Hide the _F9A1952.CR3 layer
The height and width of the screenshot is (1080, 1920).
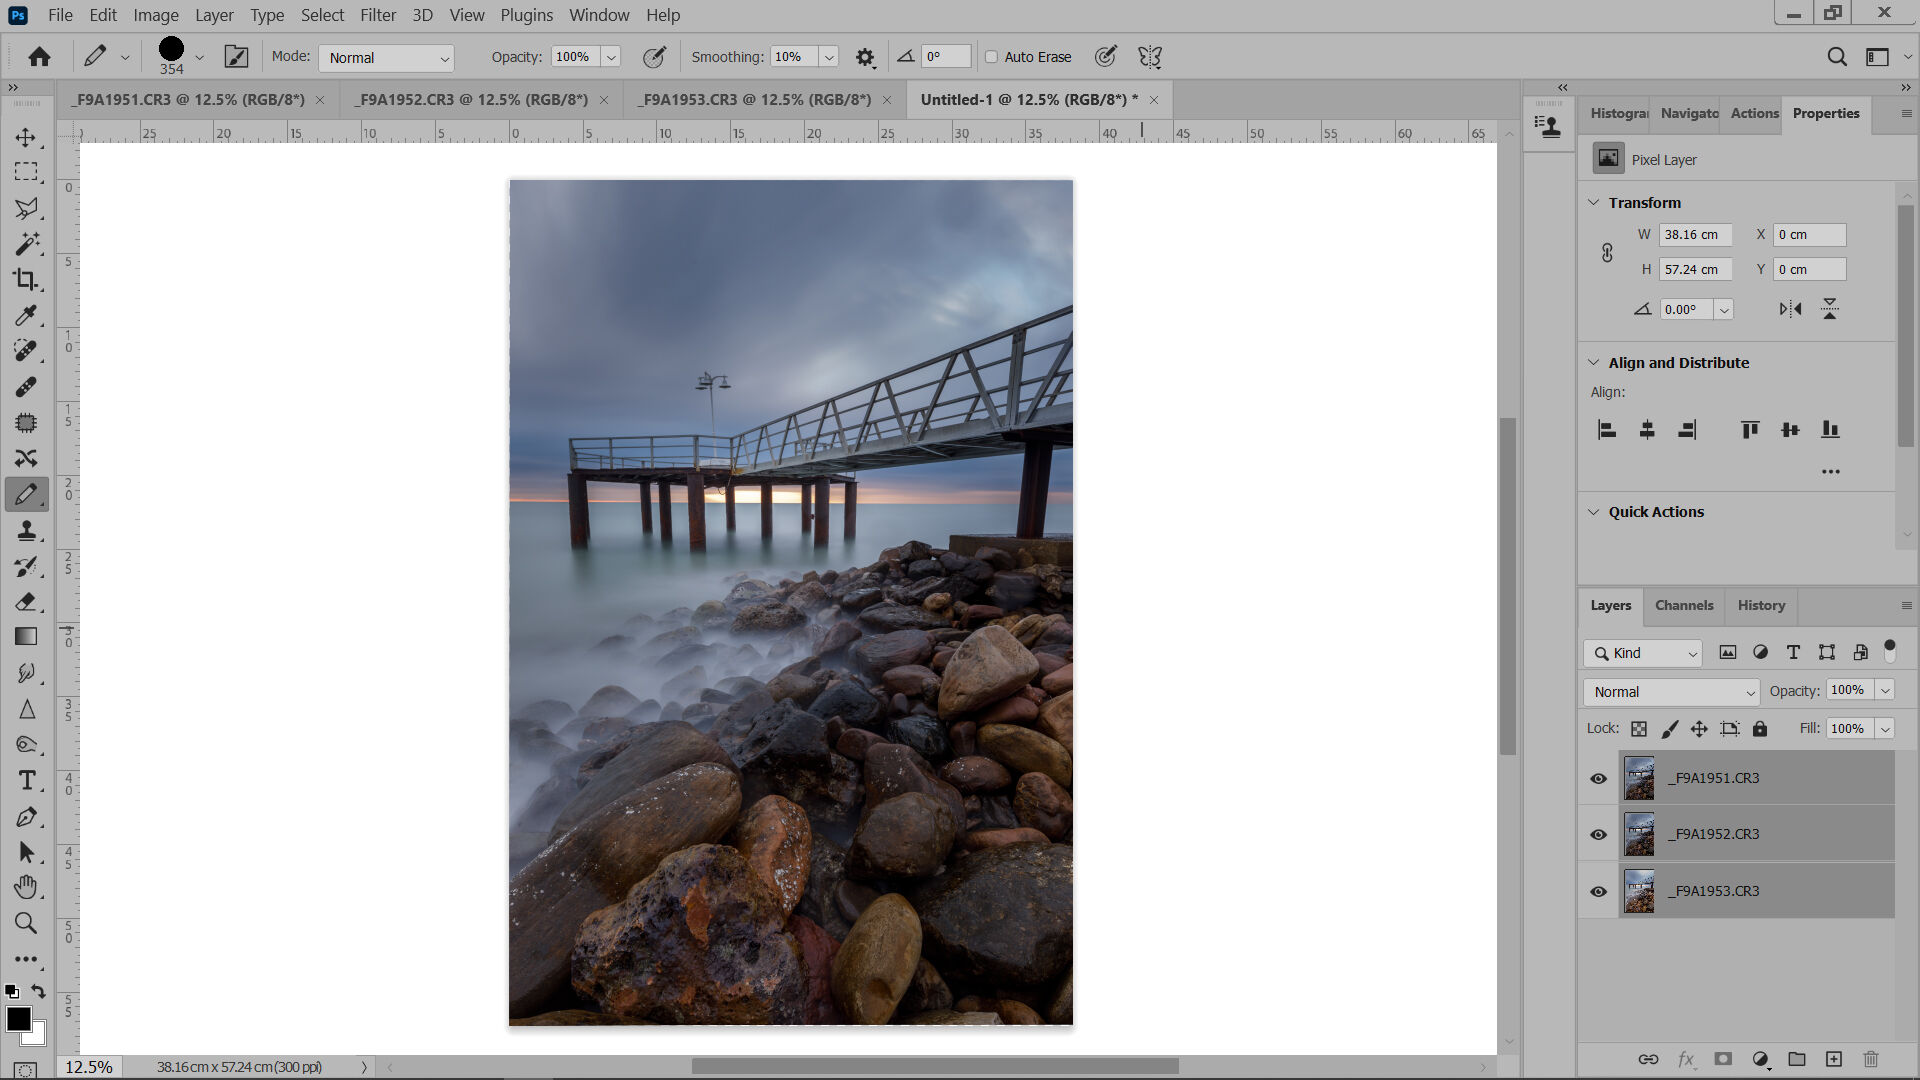click(1598, 834)
